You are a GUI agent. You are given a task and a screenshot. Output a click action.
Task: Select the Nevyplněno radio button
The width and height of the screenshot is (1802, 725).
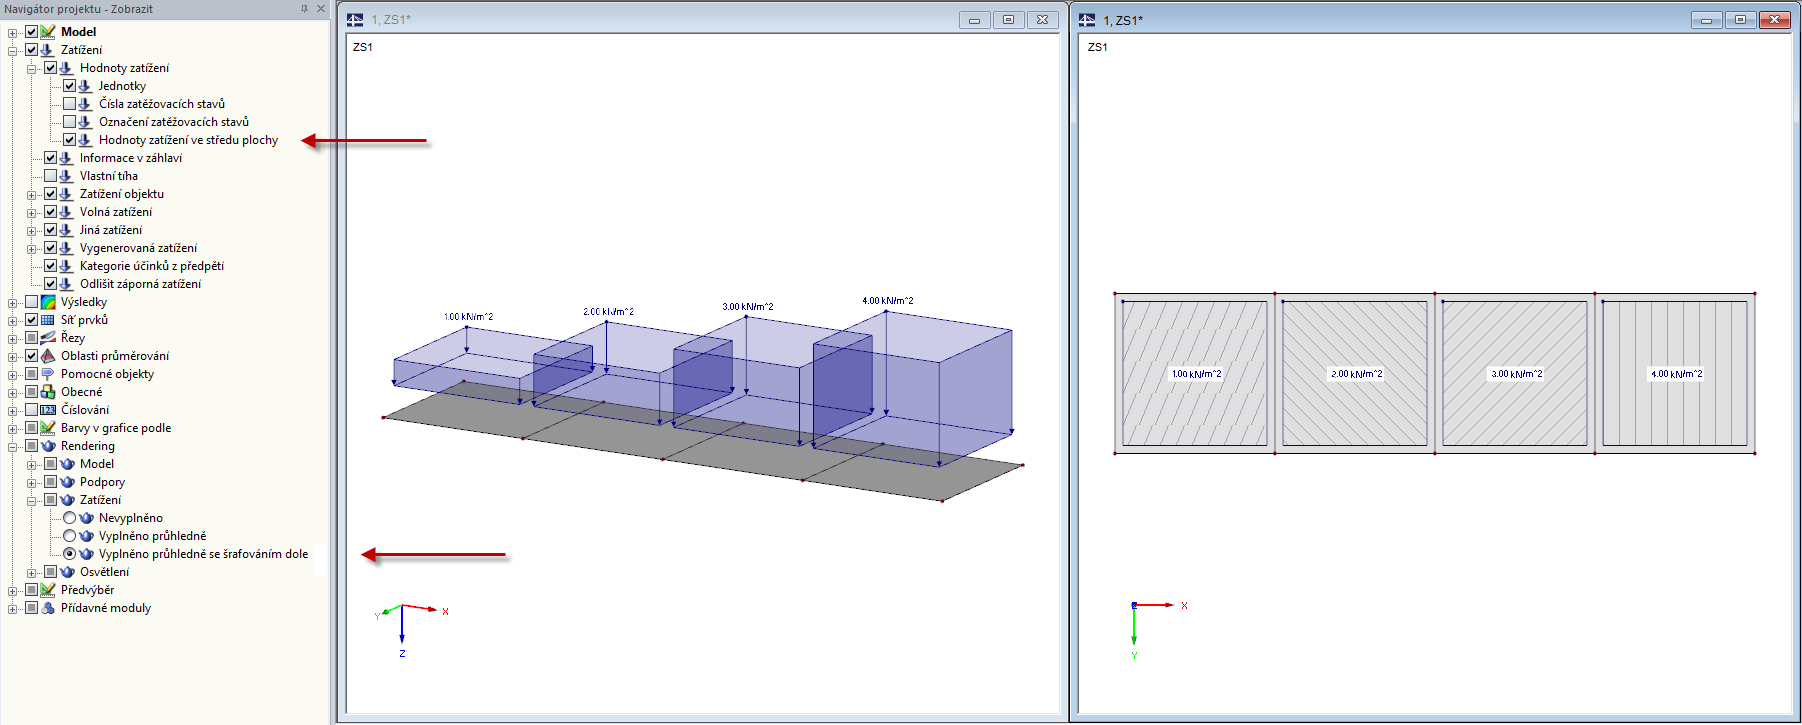pos(69,518)
